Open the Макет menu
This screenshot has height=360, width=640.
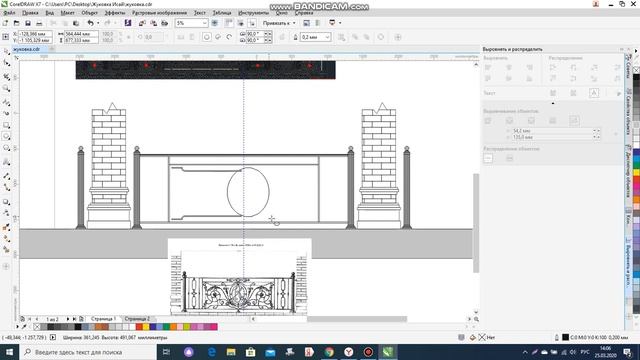[x=67, y=13]
